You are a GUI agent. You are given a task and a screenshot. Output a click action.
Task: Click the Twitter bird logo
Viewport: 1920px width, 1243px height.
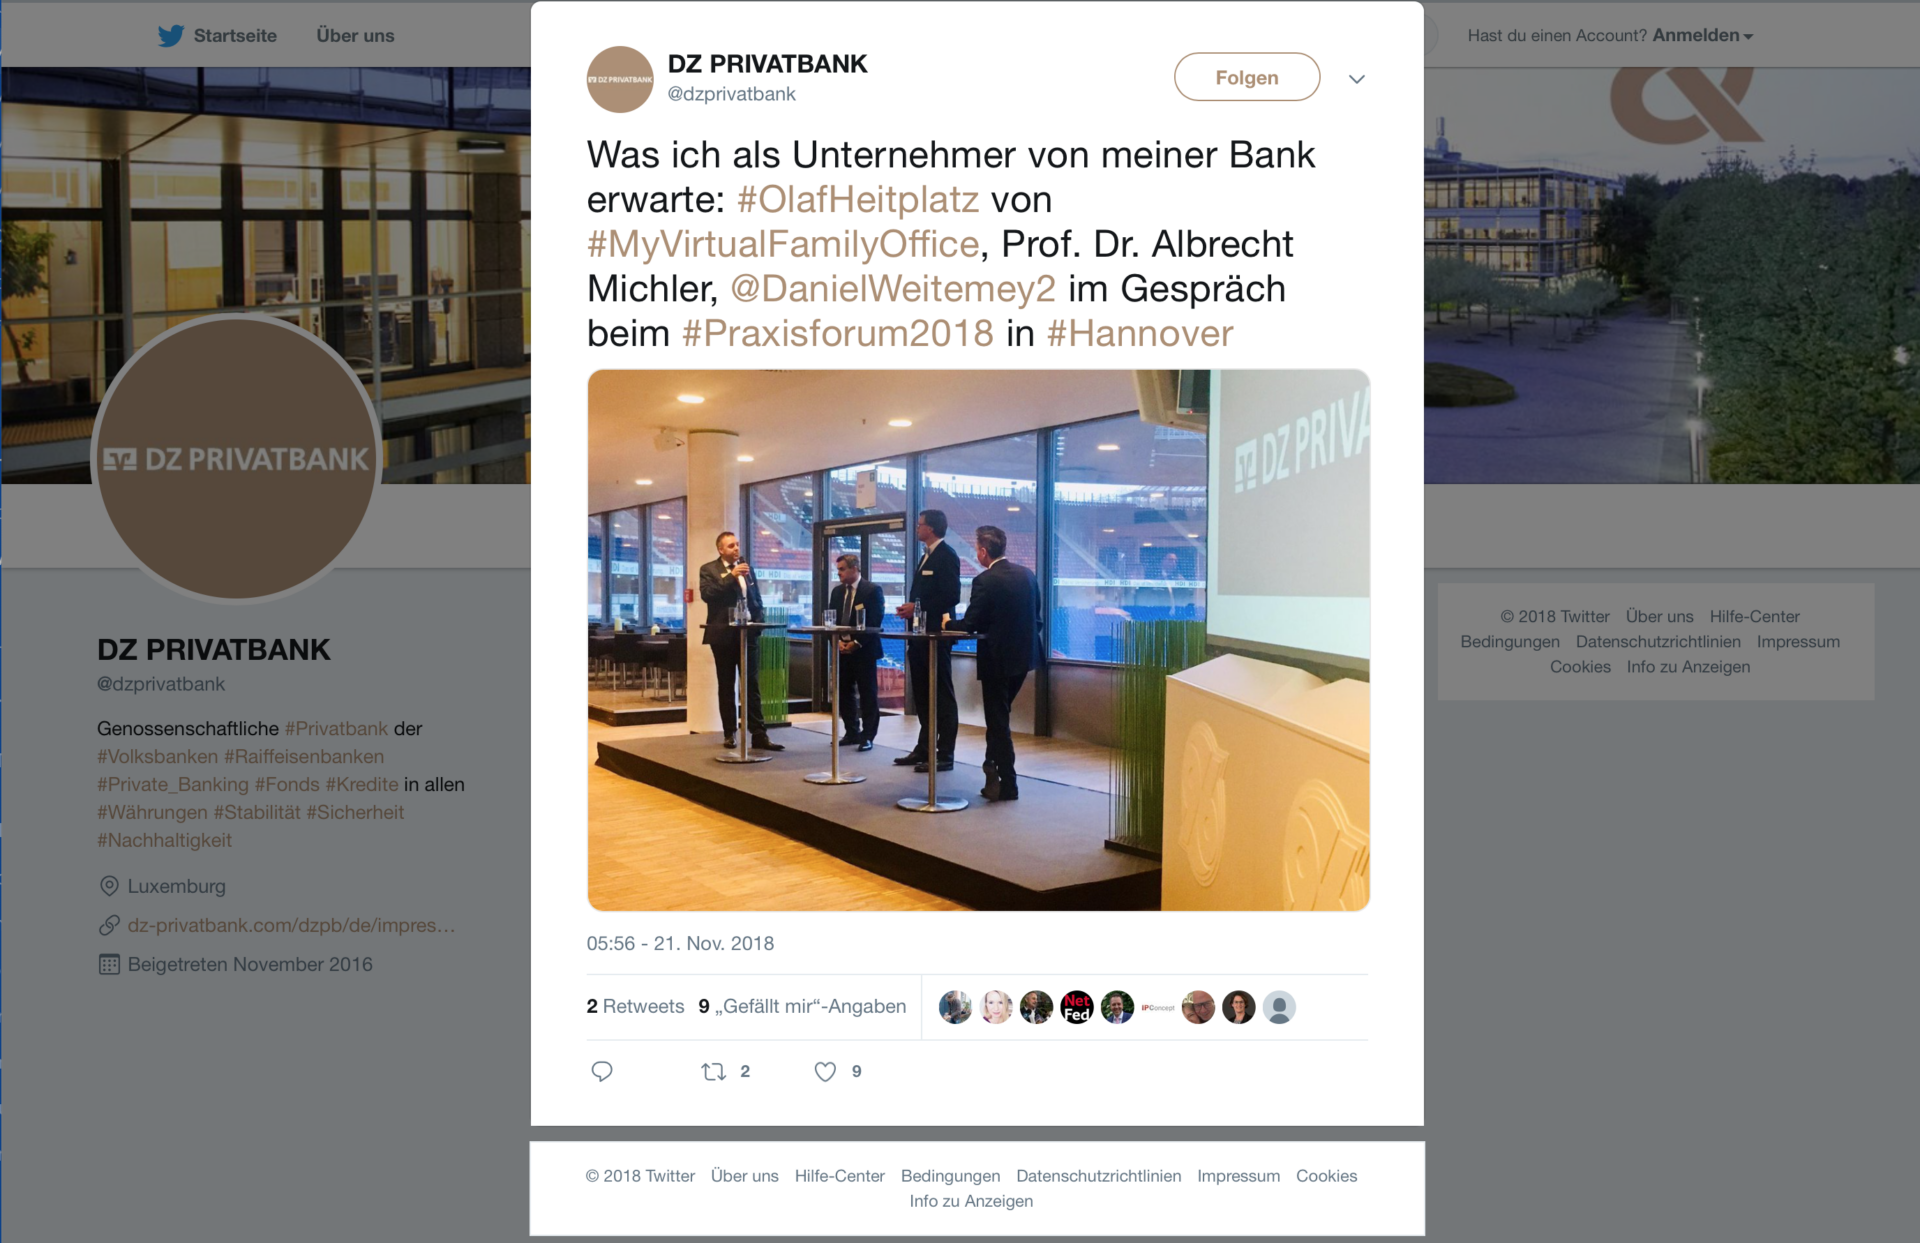click(171, 36)
